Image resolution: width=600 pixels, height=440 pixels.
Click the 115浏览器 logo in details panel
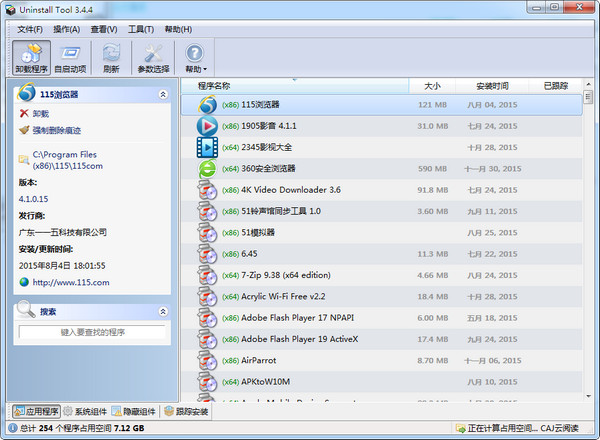point(27,92)
